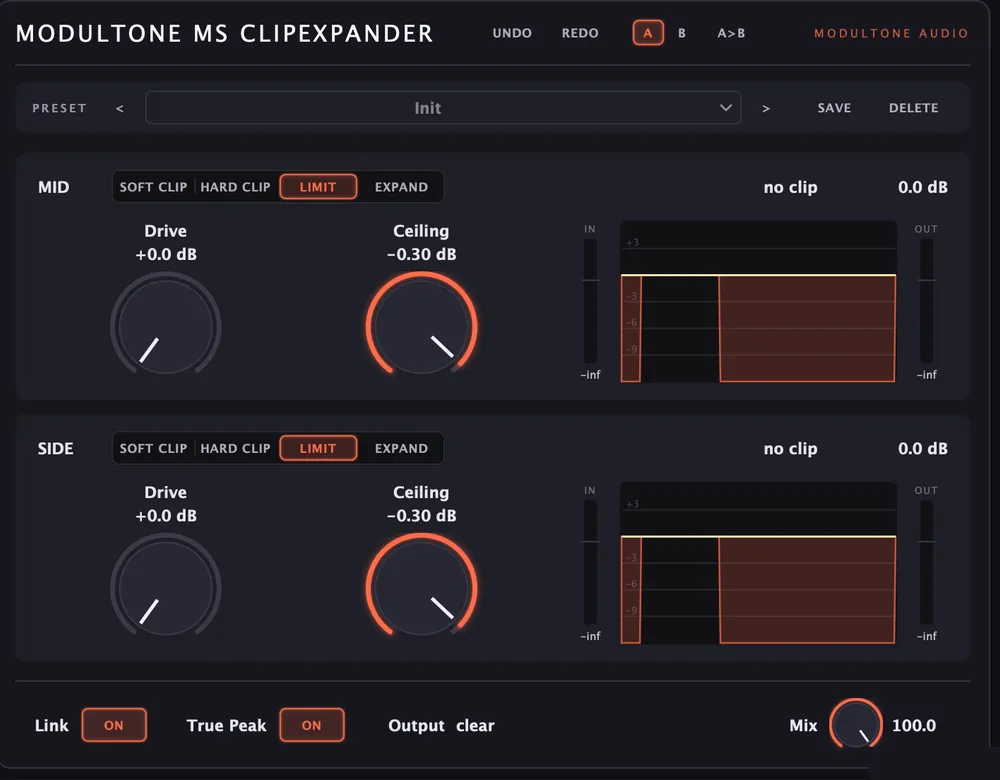
Task: Select SOFT CLIP mode for MID
Action: pos(153,187)
